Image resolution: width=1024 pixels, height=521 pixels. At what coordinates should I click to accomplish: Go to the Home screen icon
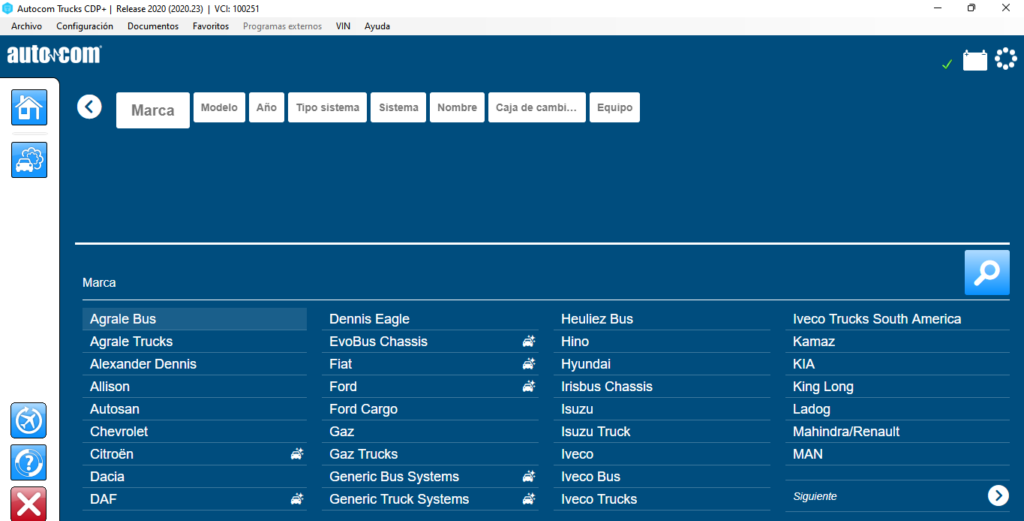(x=29, y=107)
